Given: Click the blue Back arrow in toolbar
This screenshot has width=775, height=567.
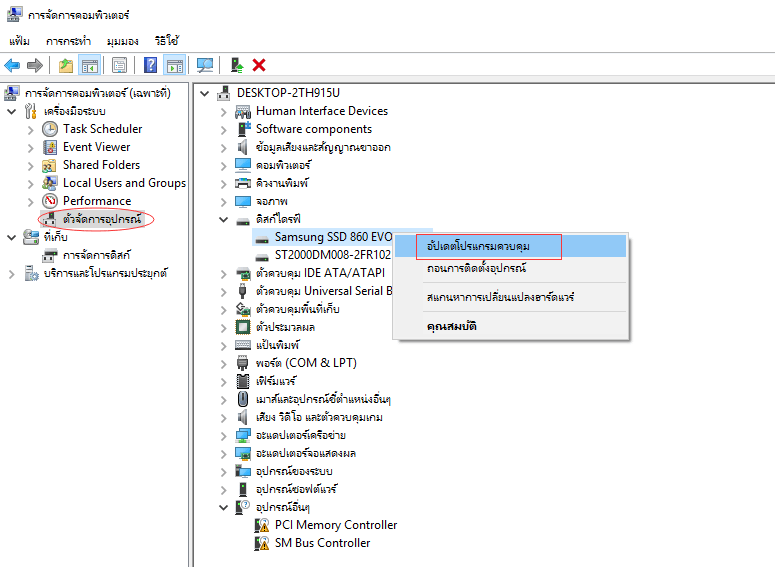Looking at the screenshot, I should pos(12,65).
